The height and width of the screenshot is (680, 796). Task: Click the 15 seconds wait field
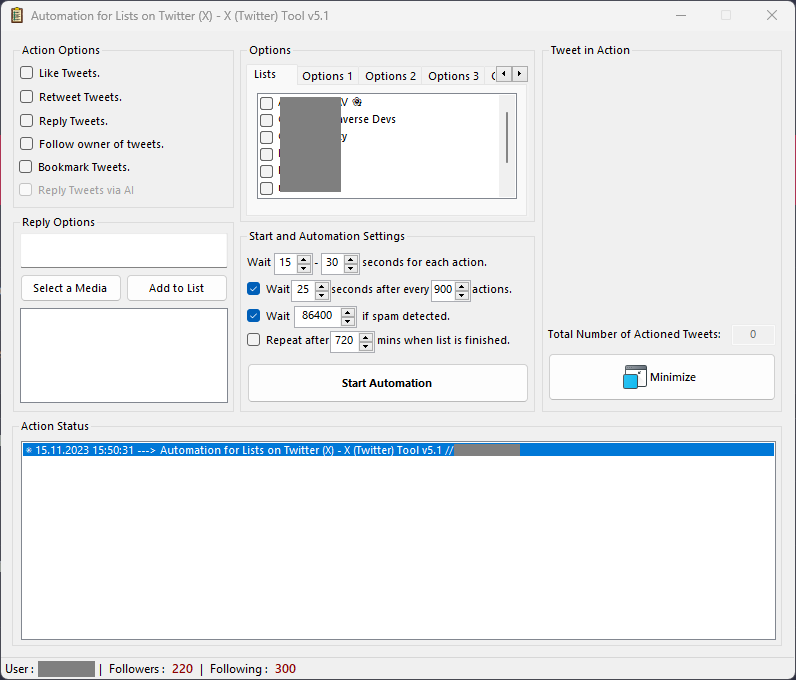tap(286, 263)
